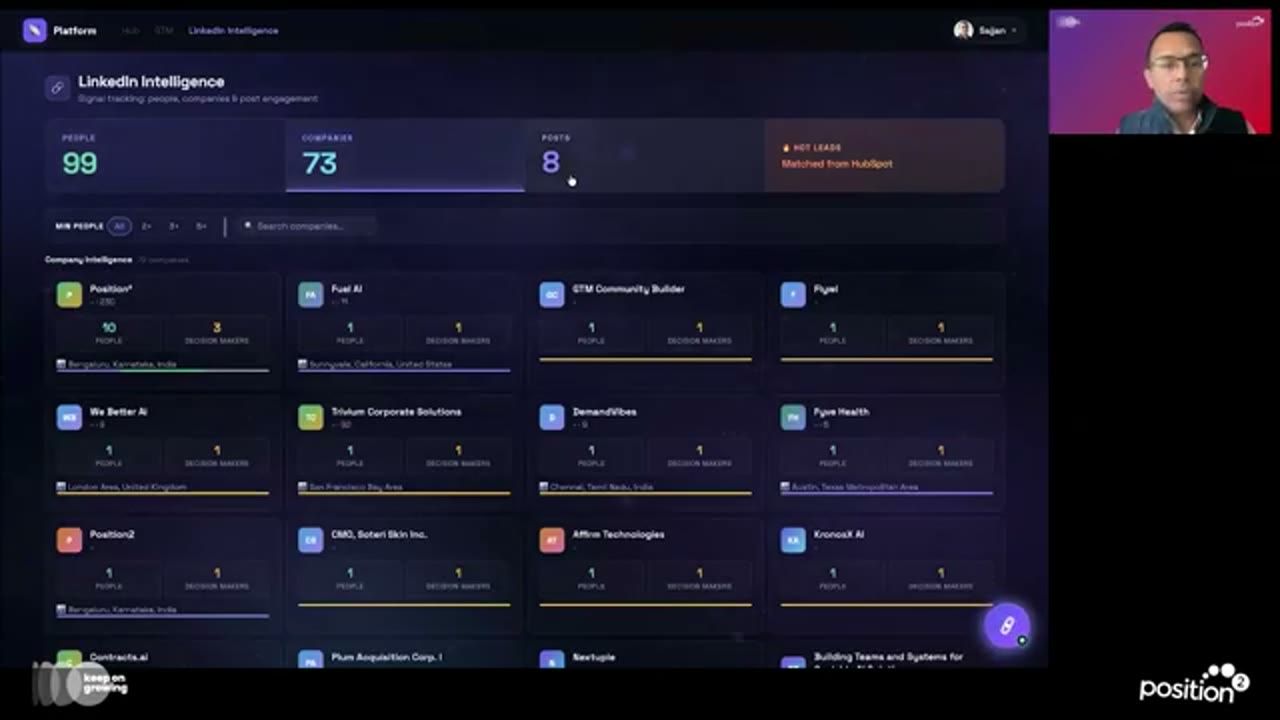Click the DemandVibes avatar icon
The width and height of the screenshot is (1280, 720).
(552, 418)
